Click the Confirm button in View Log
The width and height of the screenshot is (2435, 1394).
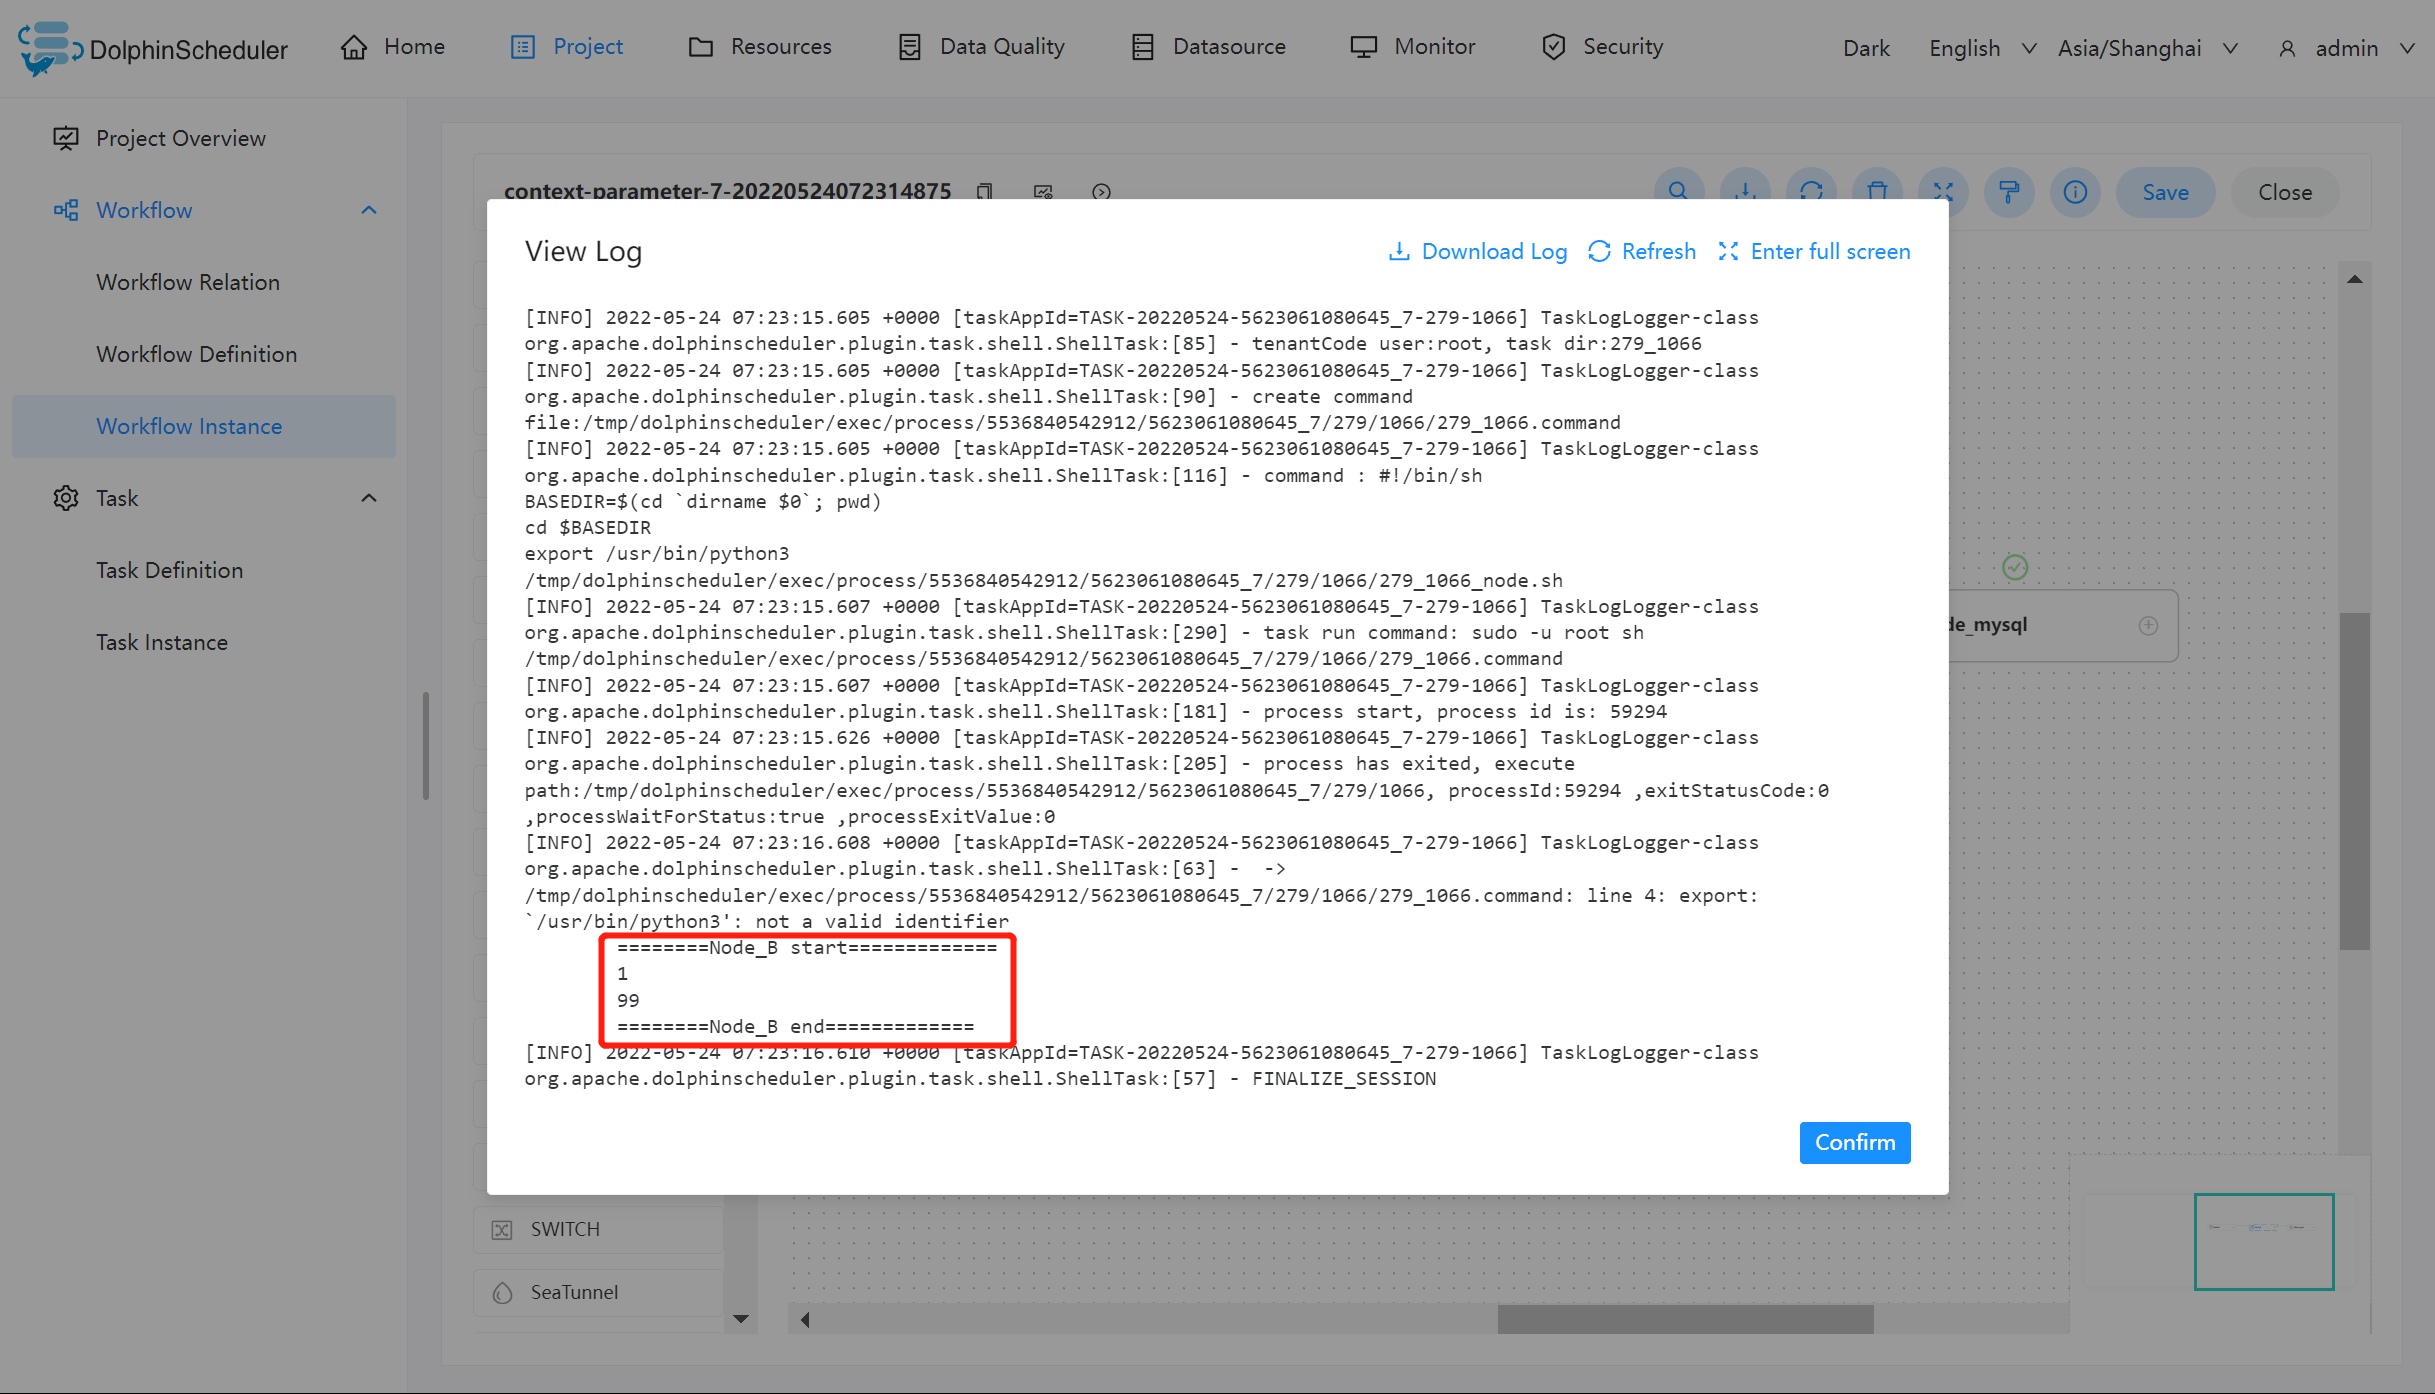[1853, 1142]
